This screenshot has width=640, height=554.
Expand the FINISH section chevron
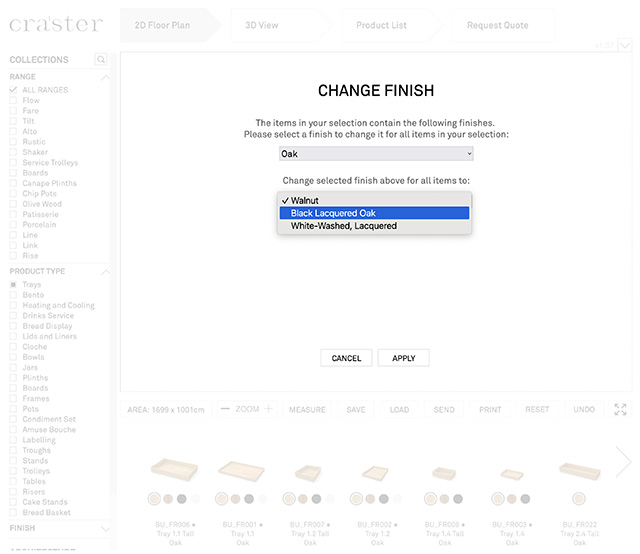click(x=106, y=528)
